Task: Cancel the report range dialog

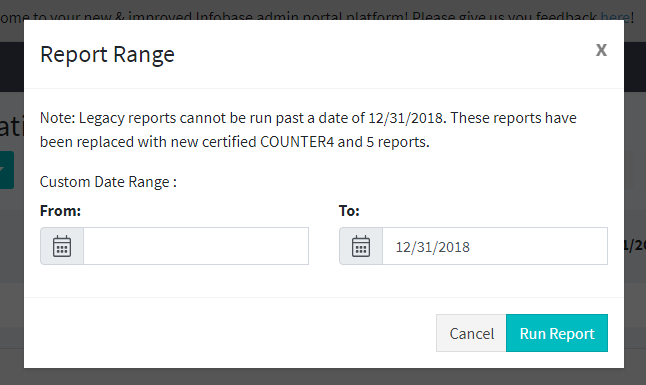Action: point(471,333)
